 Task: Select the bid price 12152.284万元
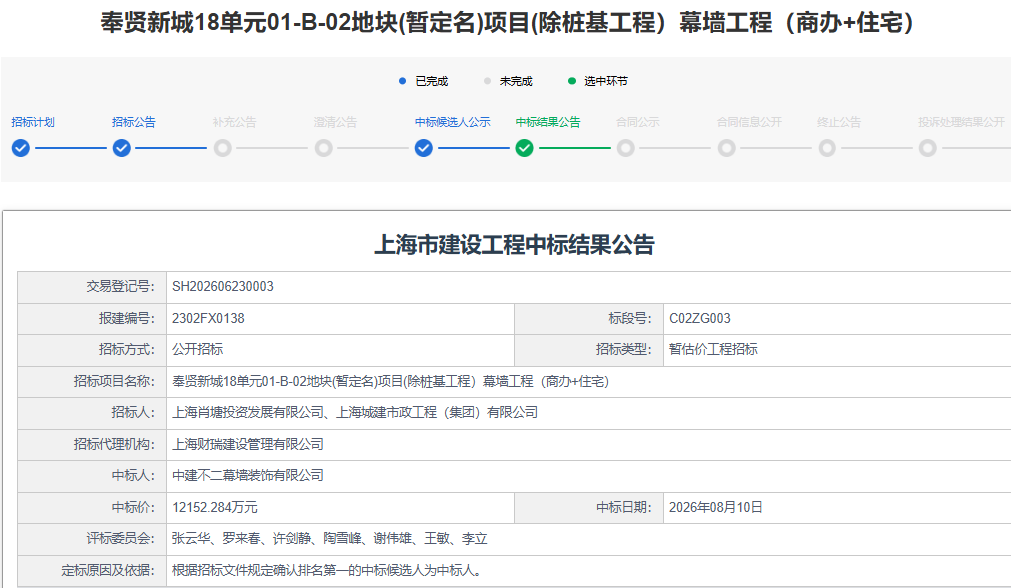215,507
